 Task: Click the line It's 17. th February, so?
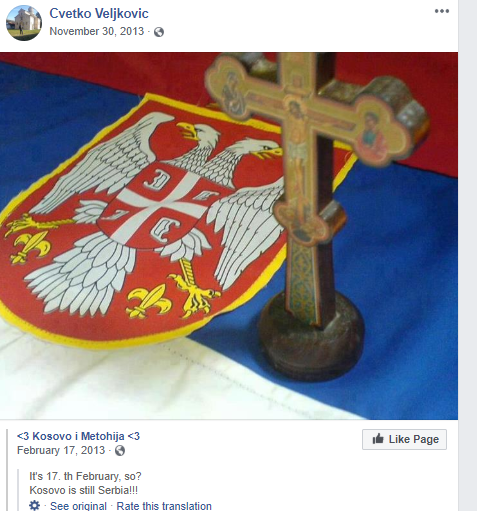coord(85,476)
